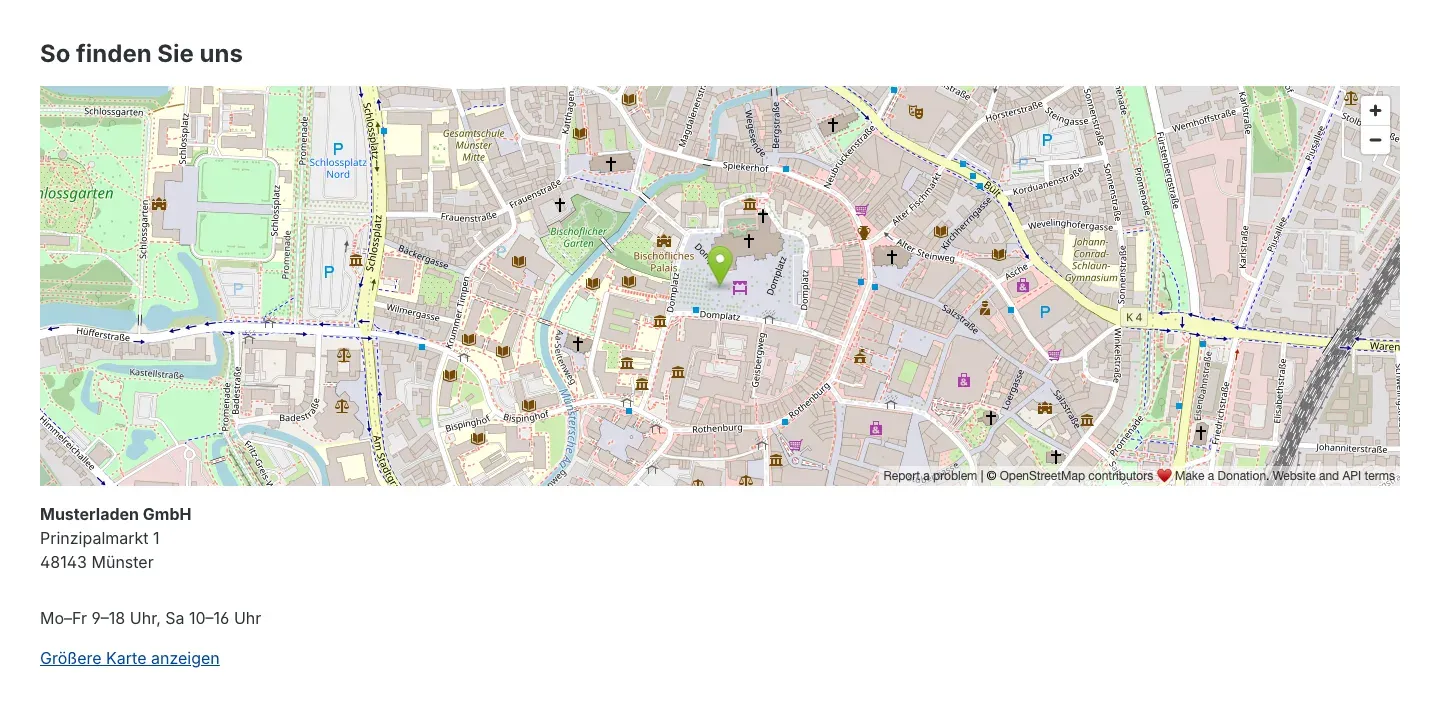This screenshot has height=706, width=1440.
Task: Click the K 4 road shield
Action: tap(1133, 317)
